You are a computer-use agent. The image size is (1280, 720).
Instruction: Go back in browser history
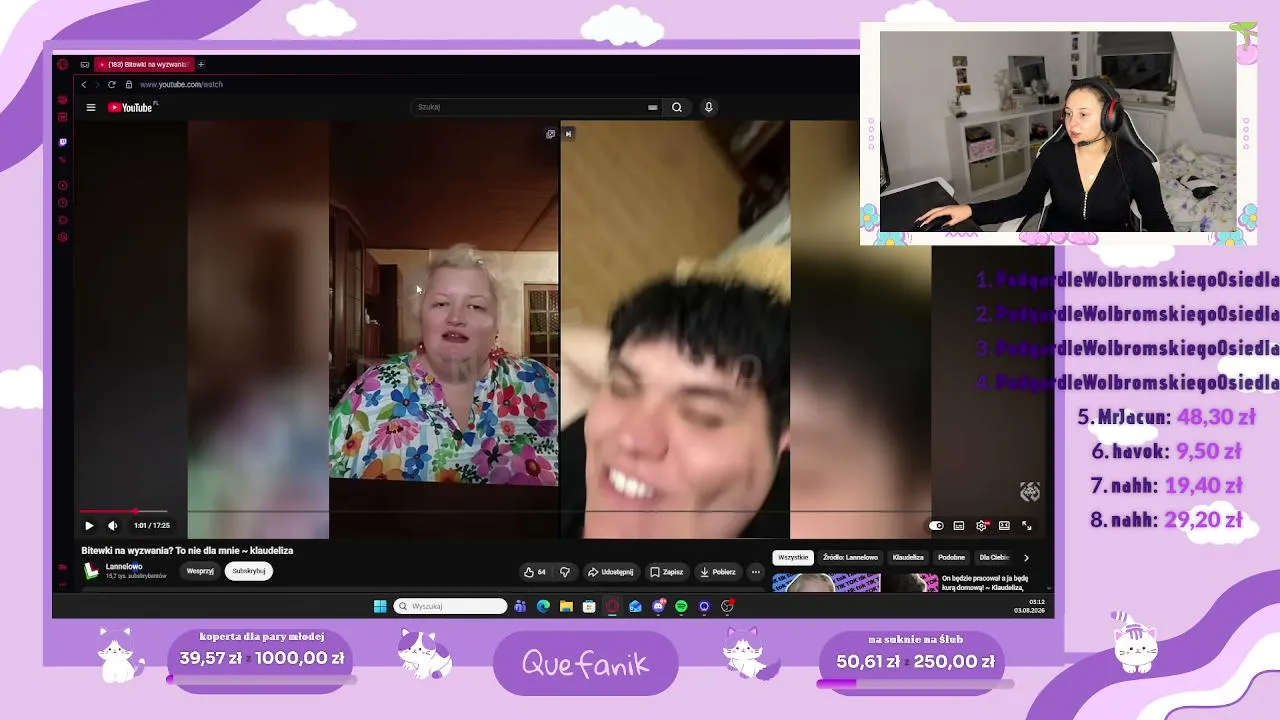tap(84, 85)
